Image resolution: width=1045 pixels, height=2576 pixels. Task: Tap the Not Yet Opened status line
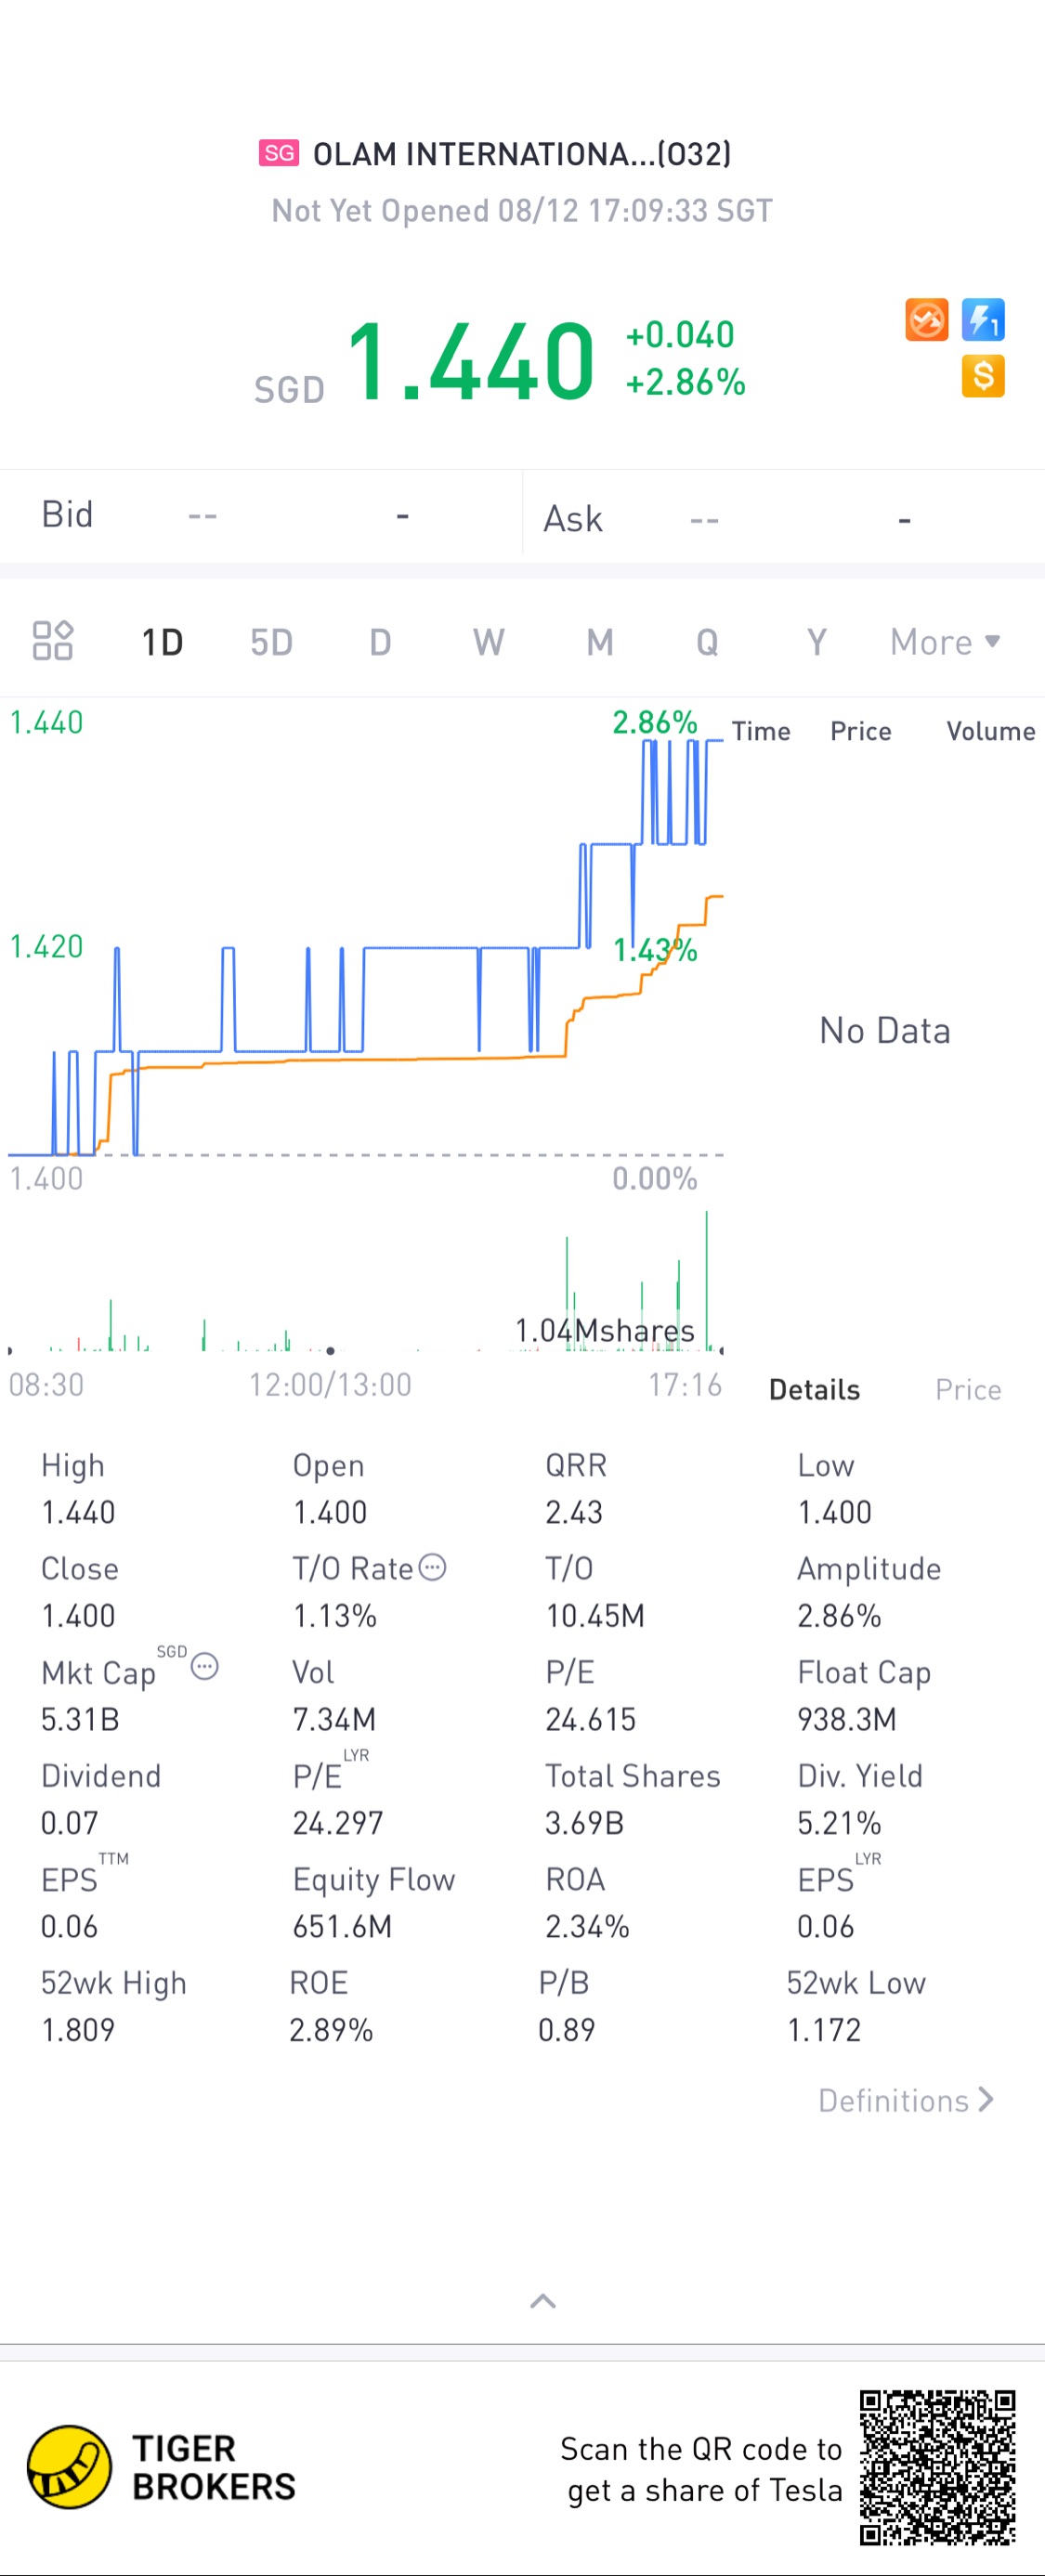(522, 211)
